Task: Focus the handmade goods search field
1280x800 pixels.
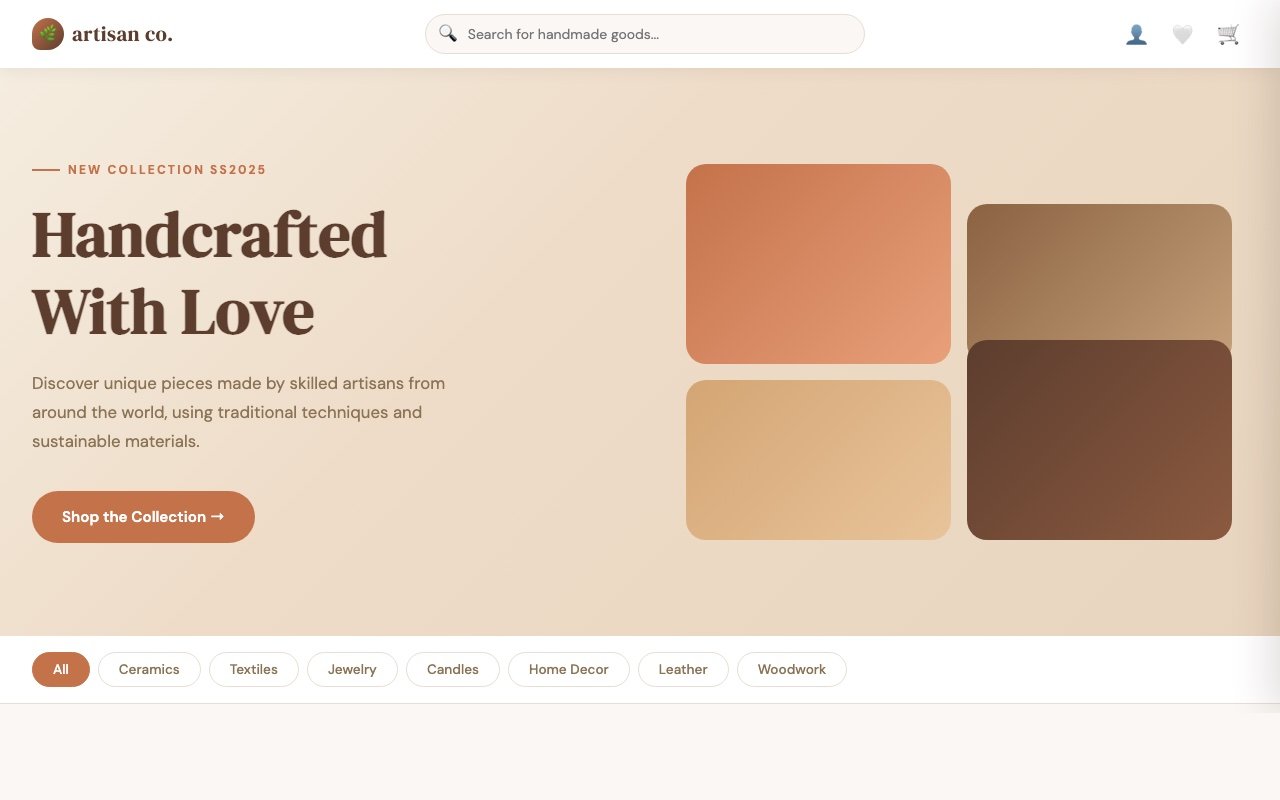Action: (x=660, y=34)
